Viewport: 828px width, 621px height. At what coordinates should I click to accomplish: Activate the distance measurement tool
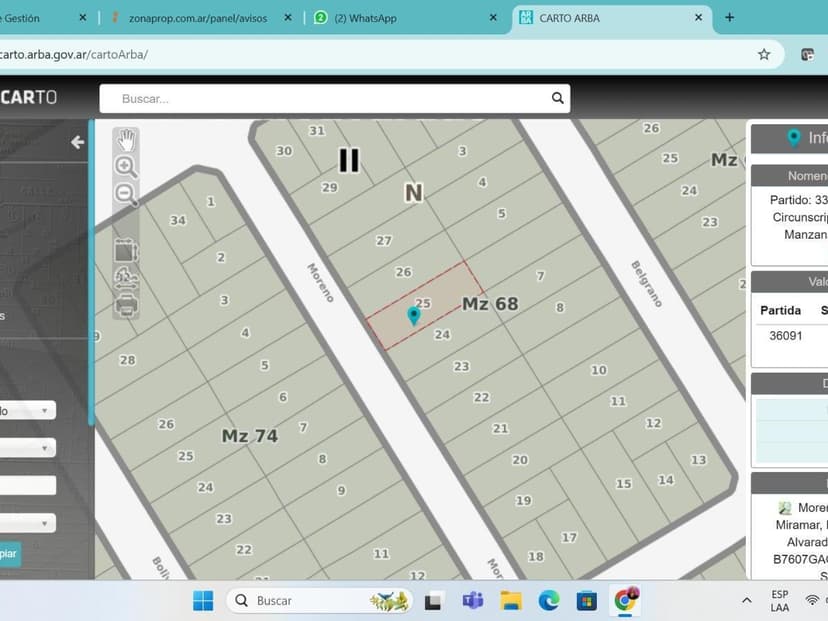(x=126, y=279)
